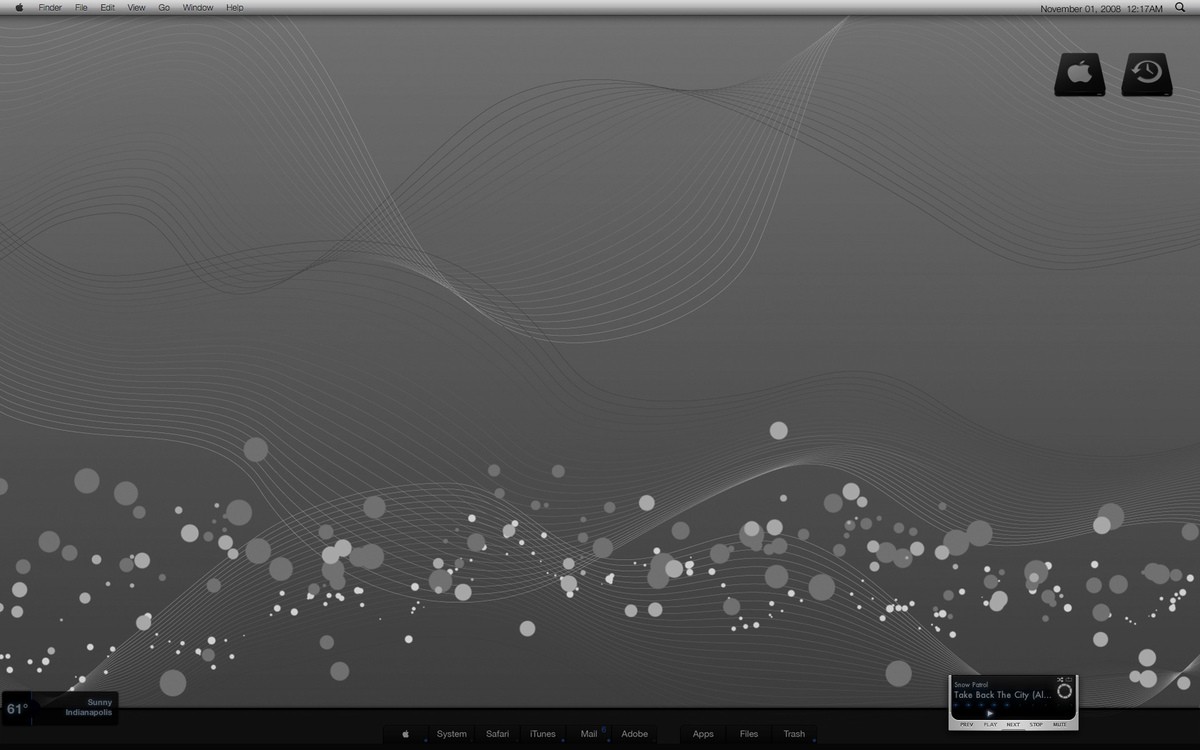Click the circular volume ring in player
The image size is (1200, 750).
coord(1064,691)
